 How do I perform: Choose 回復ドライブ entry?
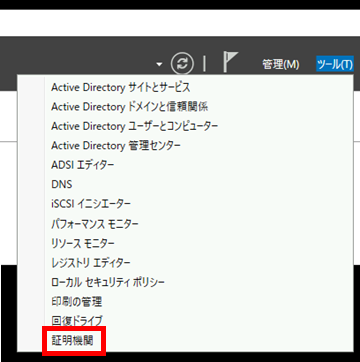(77, 321)
